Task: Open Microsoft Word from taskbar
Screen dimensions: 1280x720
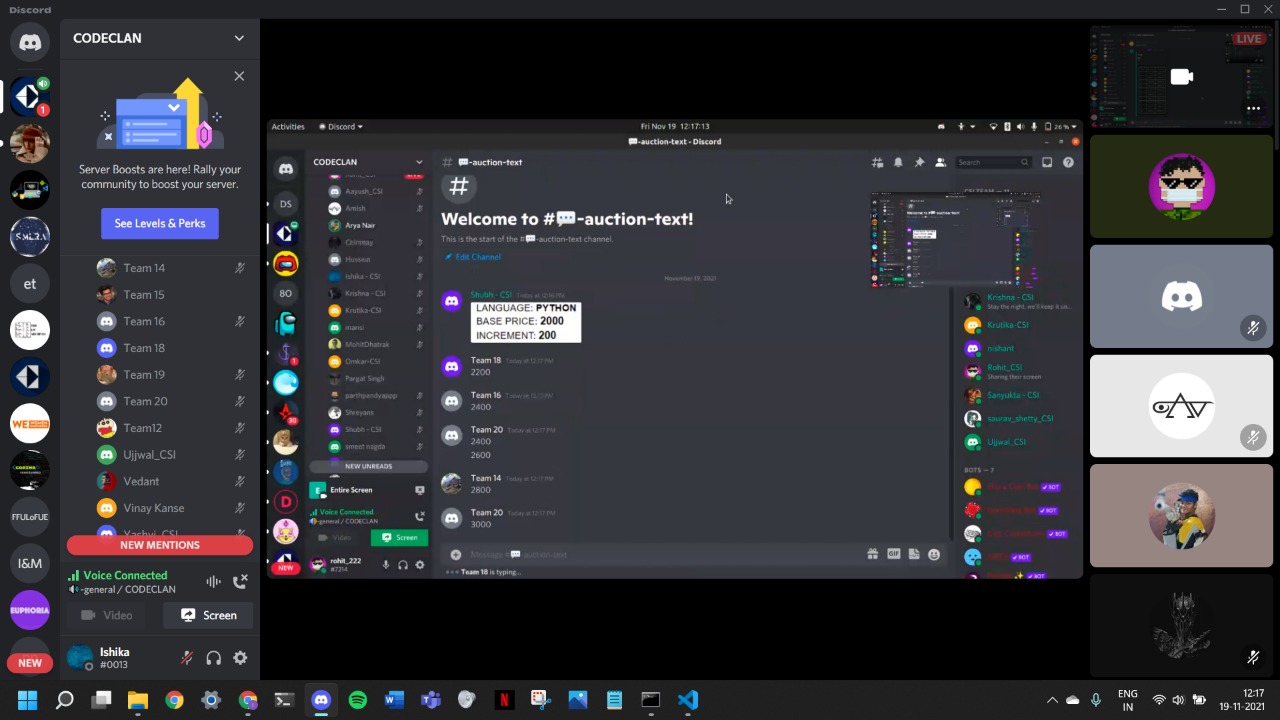Action: pos(394,700)
